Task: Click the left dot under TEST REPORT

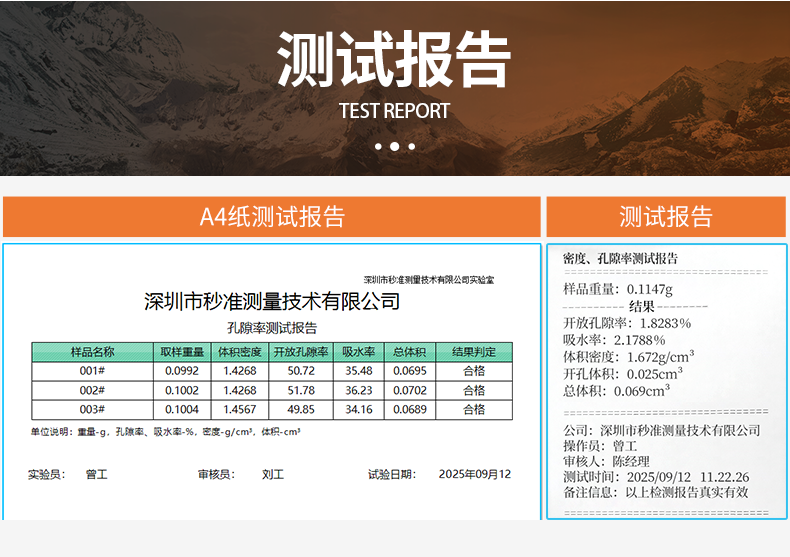Action: coord(379,146)
